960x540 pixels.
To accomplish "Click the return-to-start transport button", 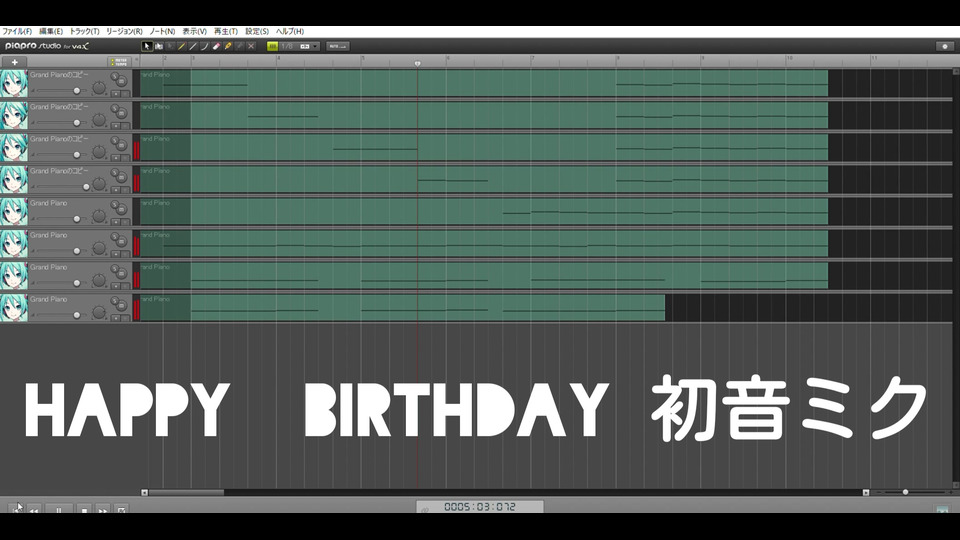I will tap(15, 509).
